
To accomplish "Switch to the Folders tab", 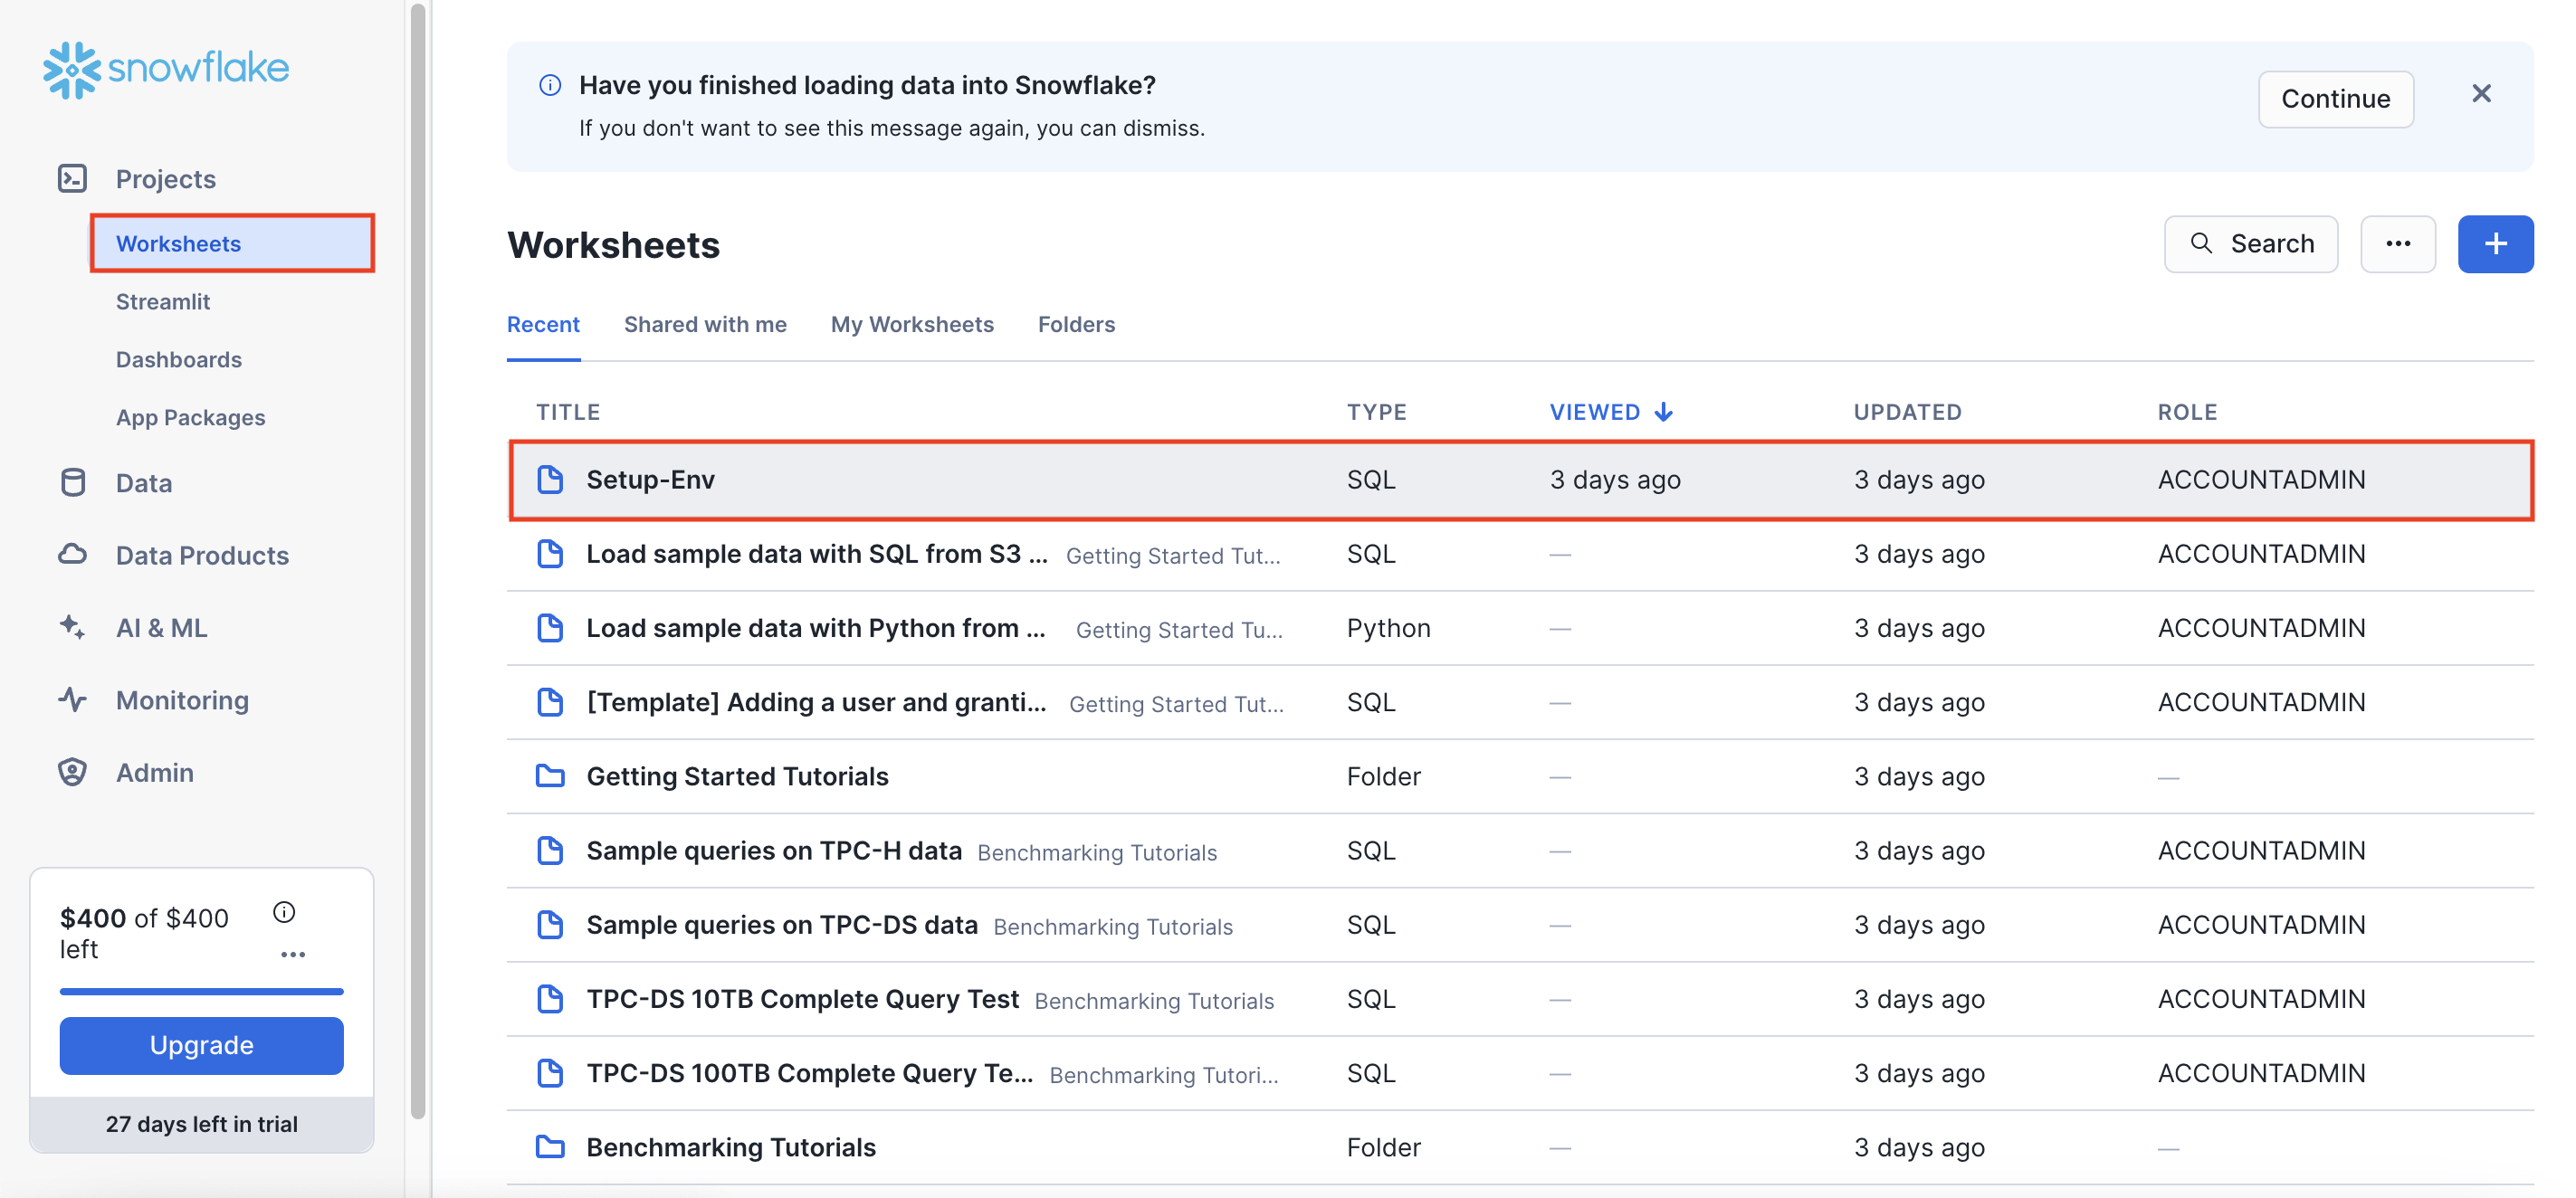I will (x=1075, y=324).
